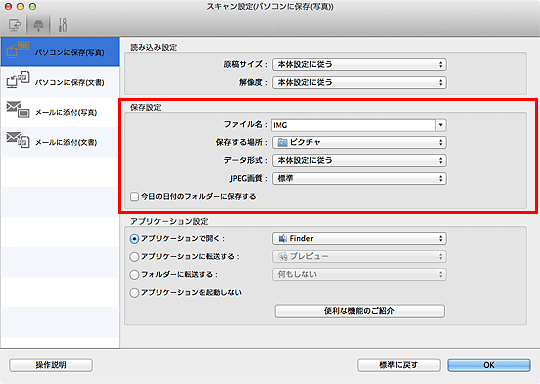Choose パソコンに保存(写真) label in list
Screen dimensions: 540x384
click(70, 52)
